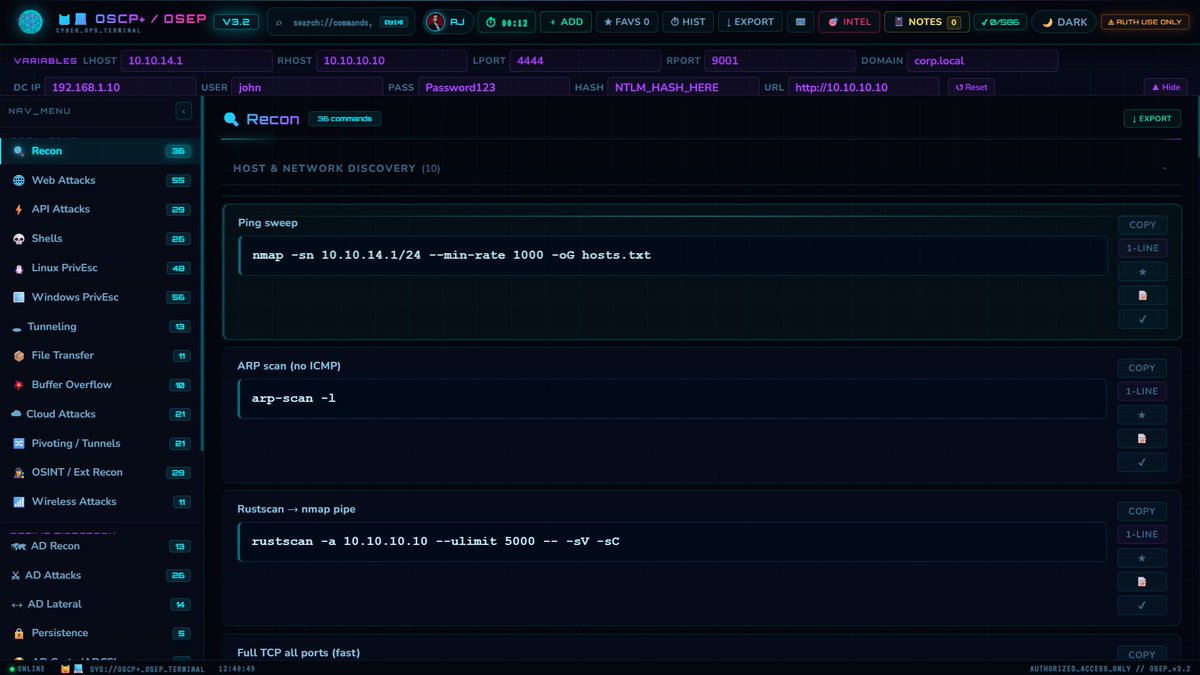Open the keyboard shortcuts icon button
1200x675 pixels.
tap(799, 22)
